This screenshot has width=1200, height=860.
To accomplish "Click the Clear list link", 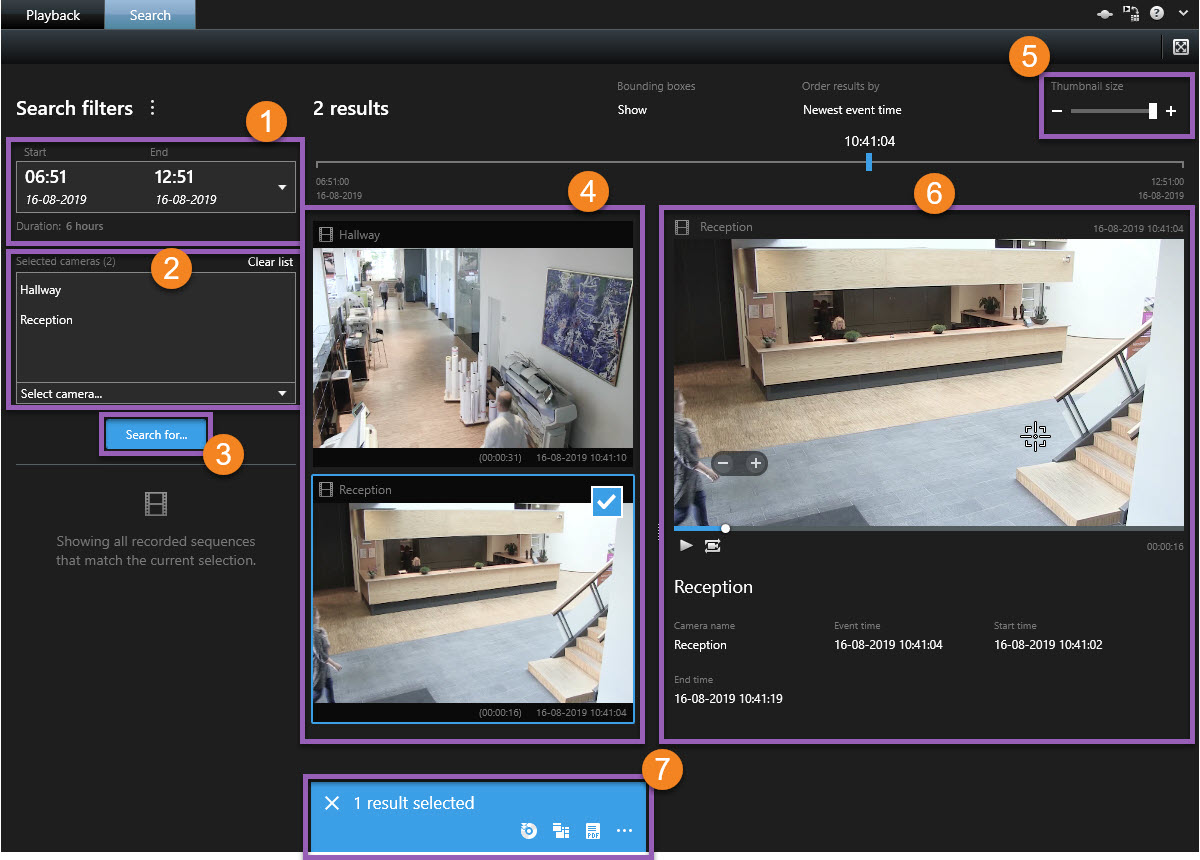I will pos(270,262).
